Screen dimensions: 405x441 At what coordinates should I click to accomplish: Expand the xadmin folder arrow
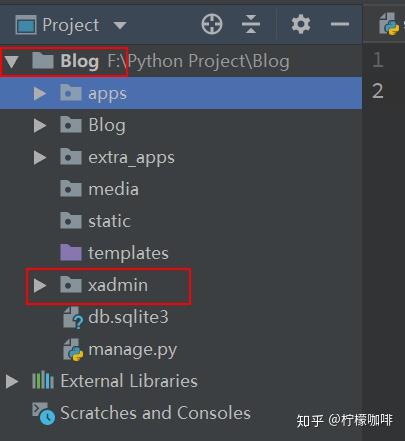40,286
